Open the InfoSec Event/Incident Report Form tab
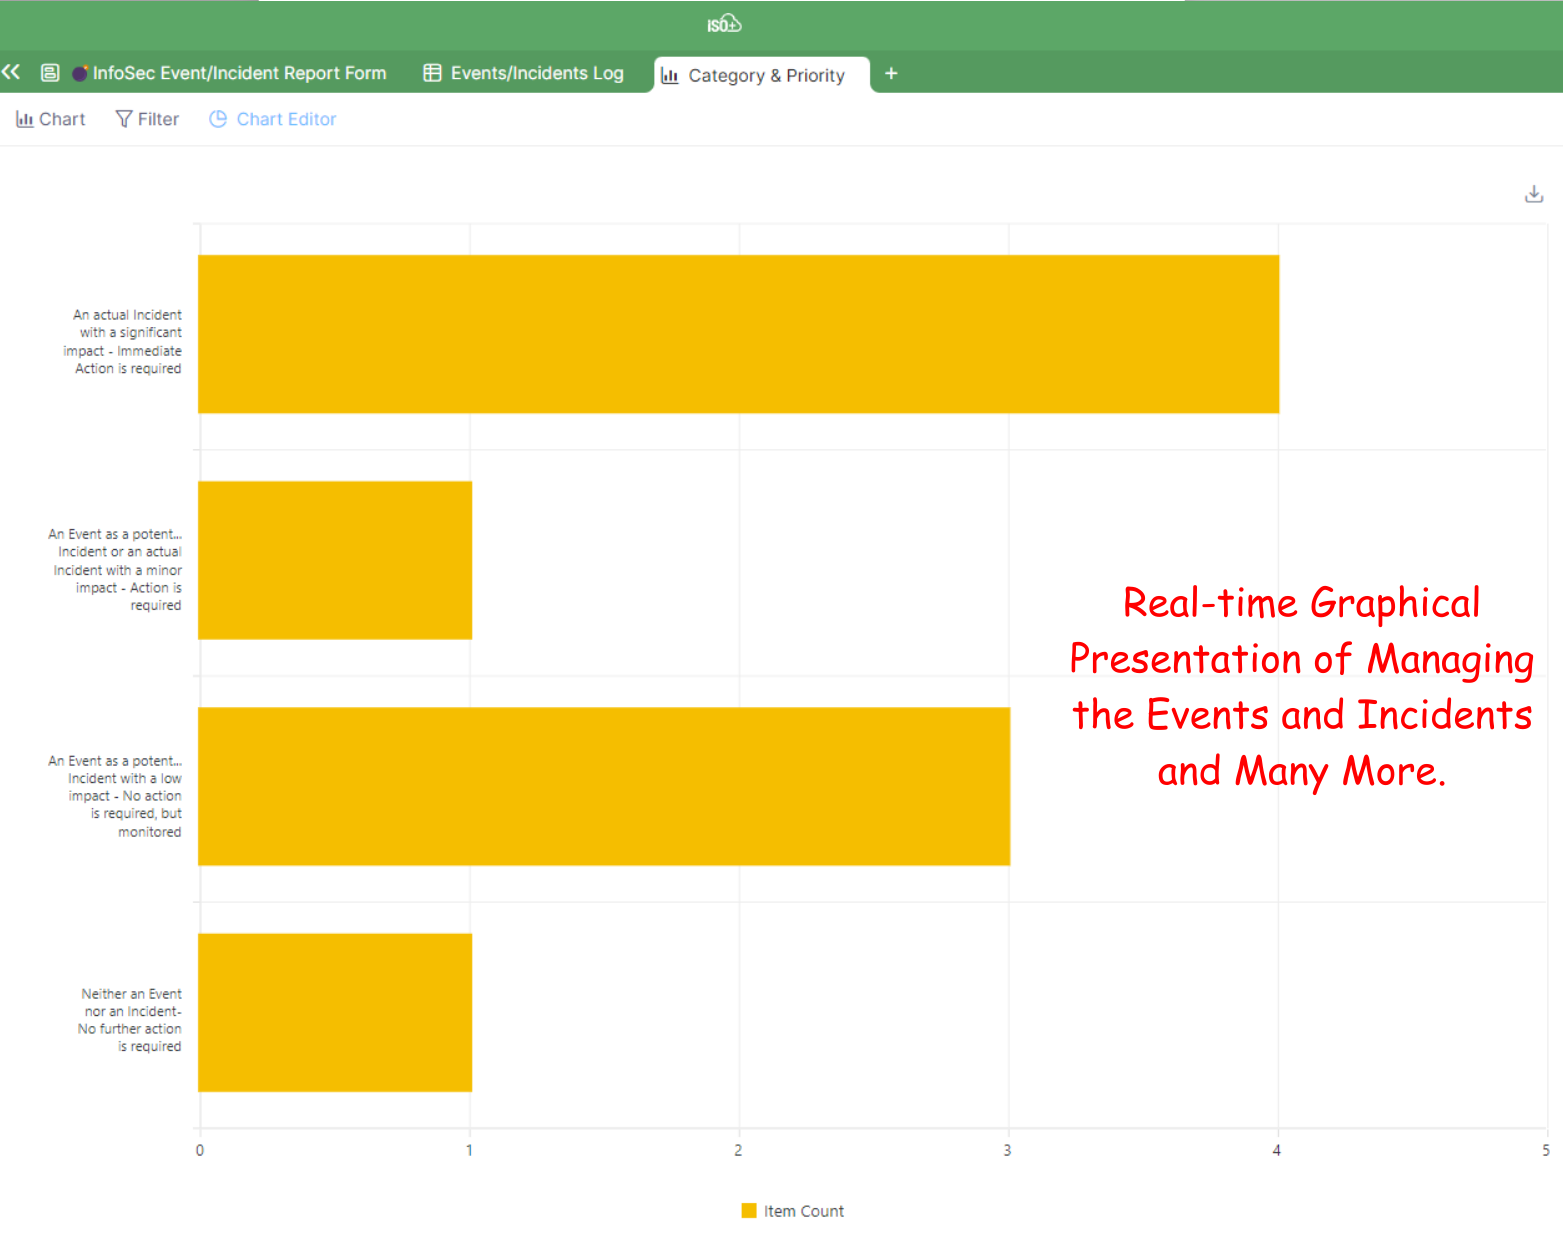The image size is (1563, 1250). 239,73
